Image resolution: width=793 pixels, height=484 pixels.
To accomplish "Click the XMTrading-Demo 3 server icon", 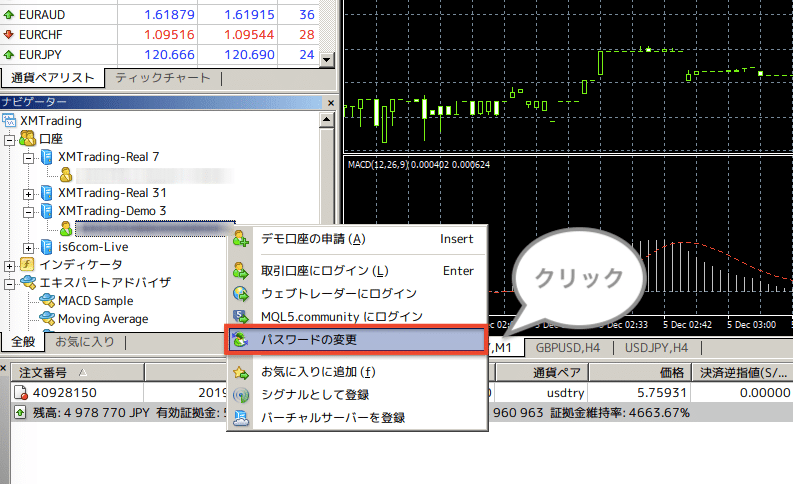I will point(47,211).
